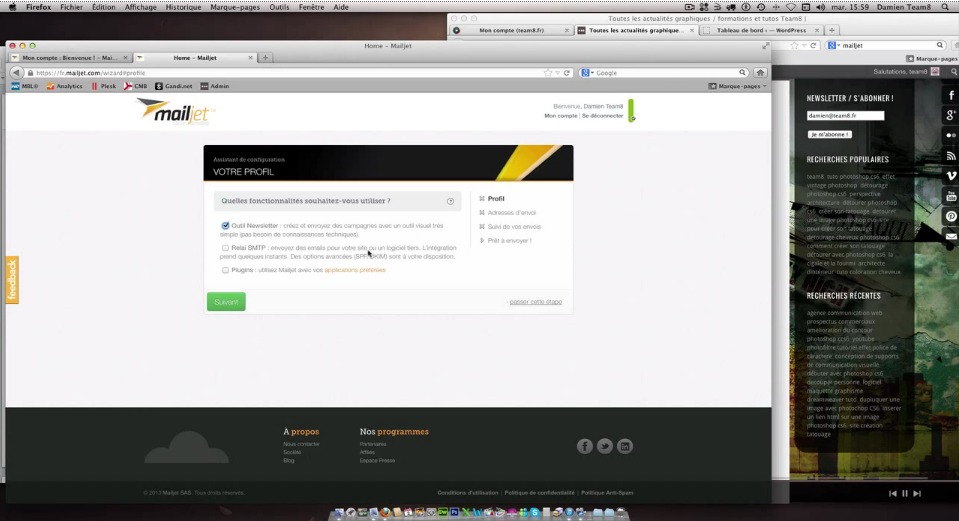The width and height of the screenshot is (959, 521).
Task: Open Marque-pages dropdown in front window
Action: coord(738,86)
